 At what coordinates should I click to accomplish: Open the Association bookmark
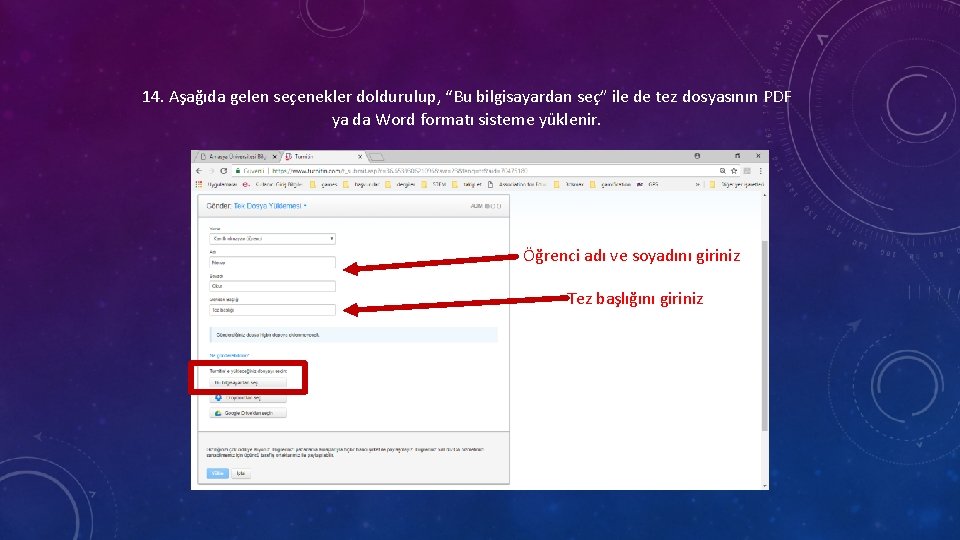pos(517,184)
